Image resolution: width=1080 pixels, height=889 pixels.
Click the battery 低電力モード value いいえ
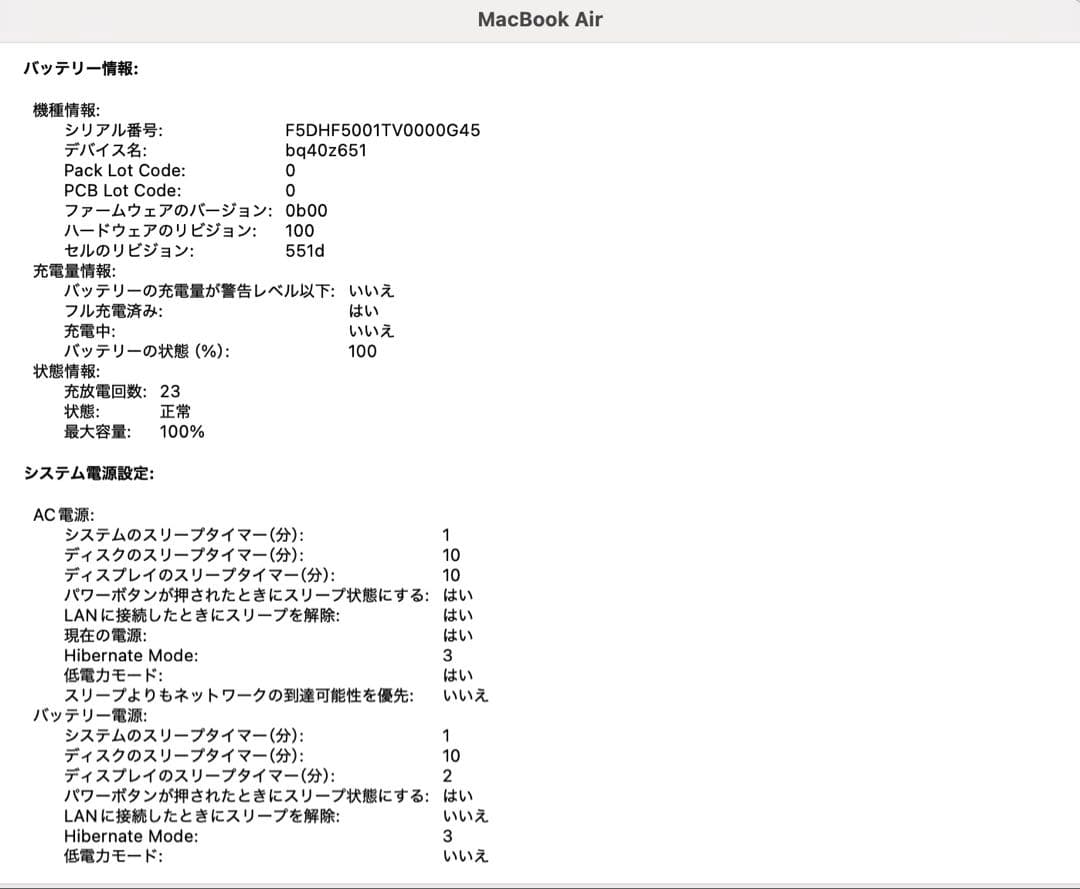tap(466, 856)
